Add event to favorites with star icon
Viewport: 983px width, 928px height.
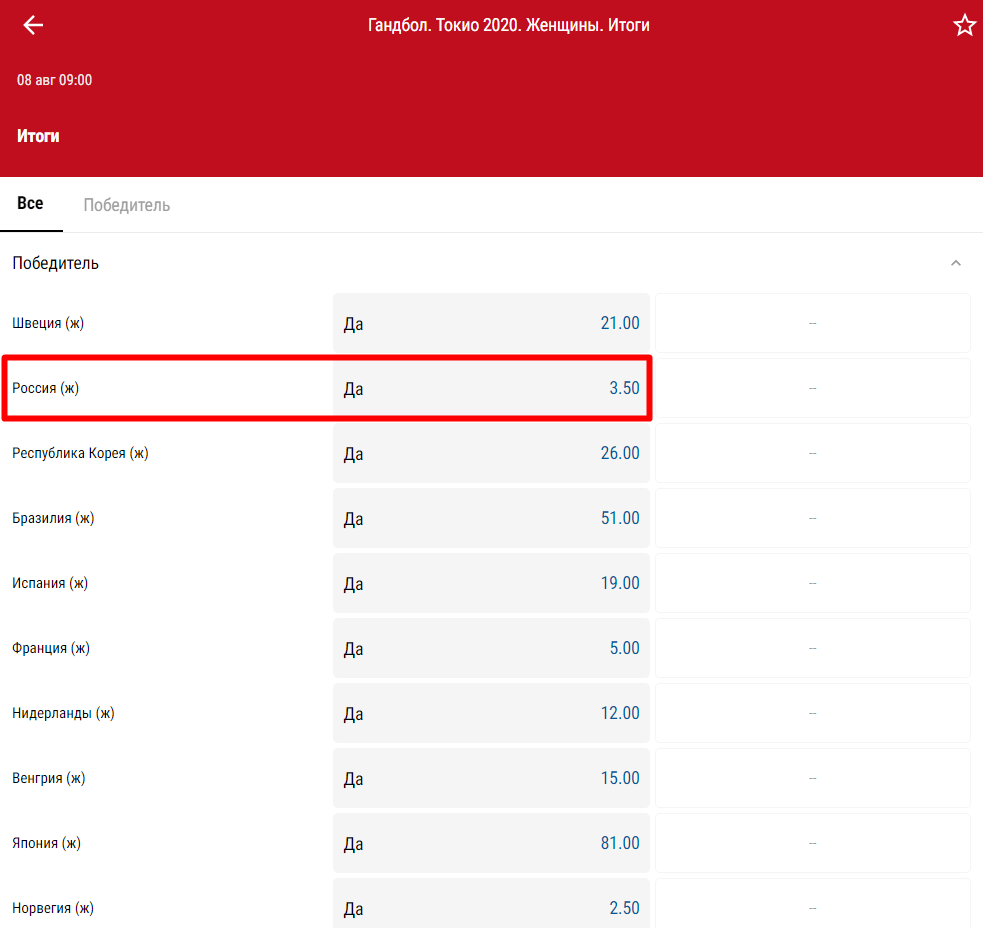click(964, 25)
